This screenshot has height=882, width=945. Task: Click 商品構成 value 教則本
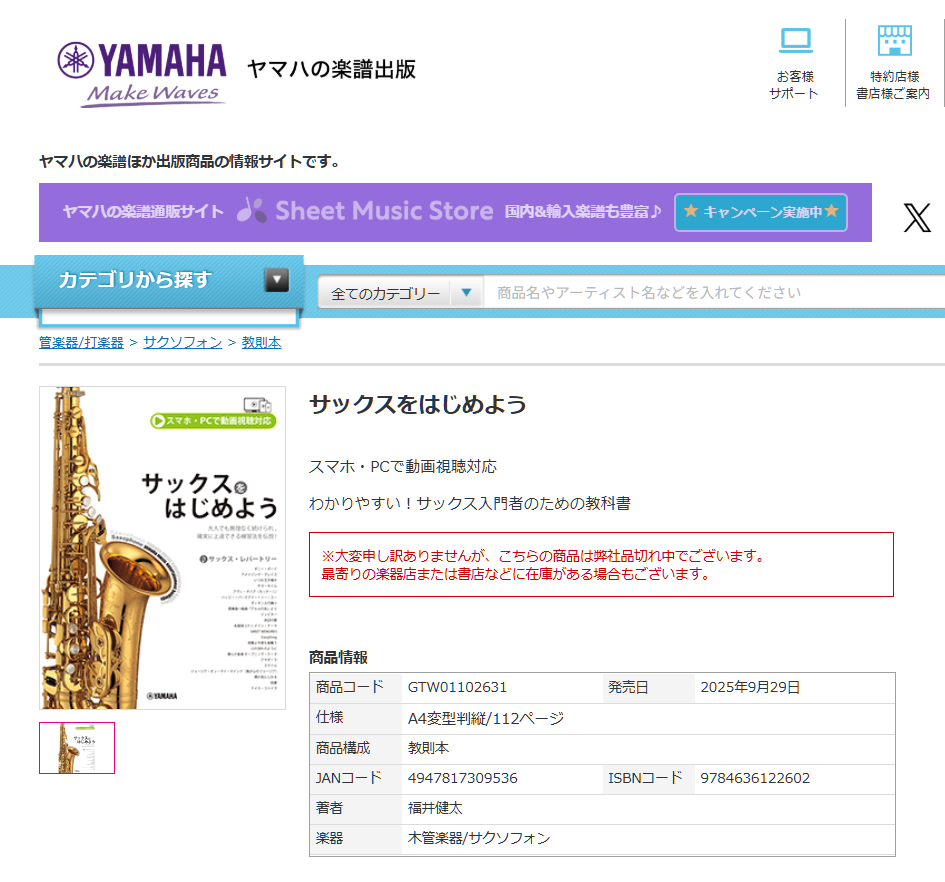pyautogui.click(x=429, y=748)
